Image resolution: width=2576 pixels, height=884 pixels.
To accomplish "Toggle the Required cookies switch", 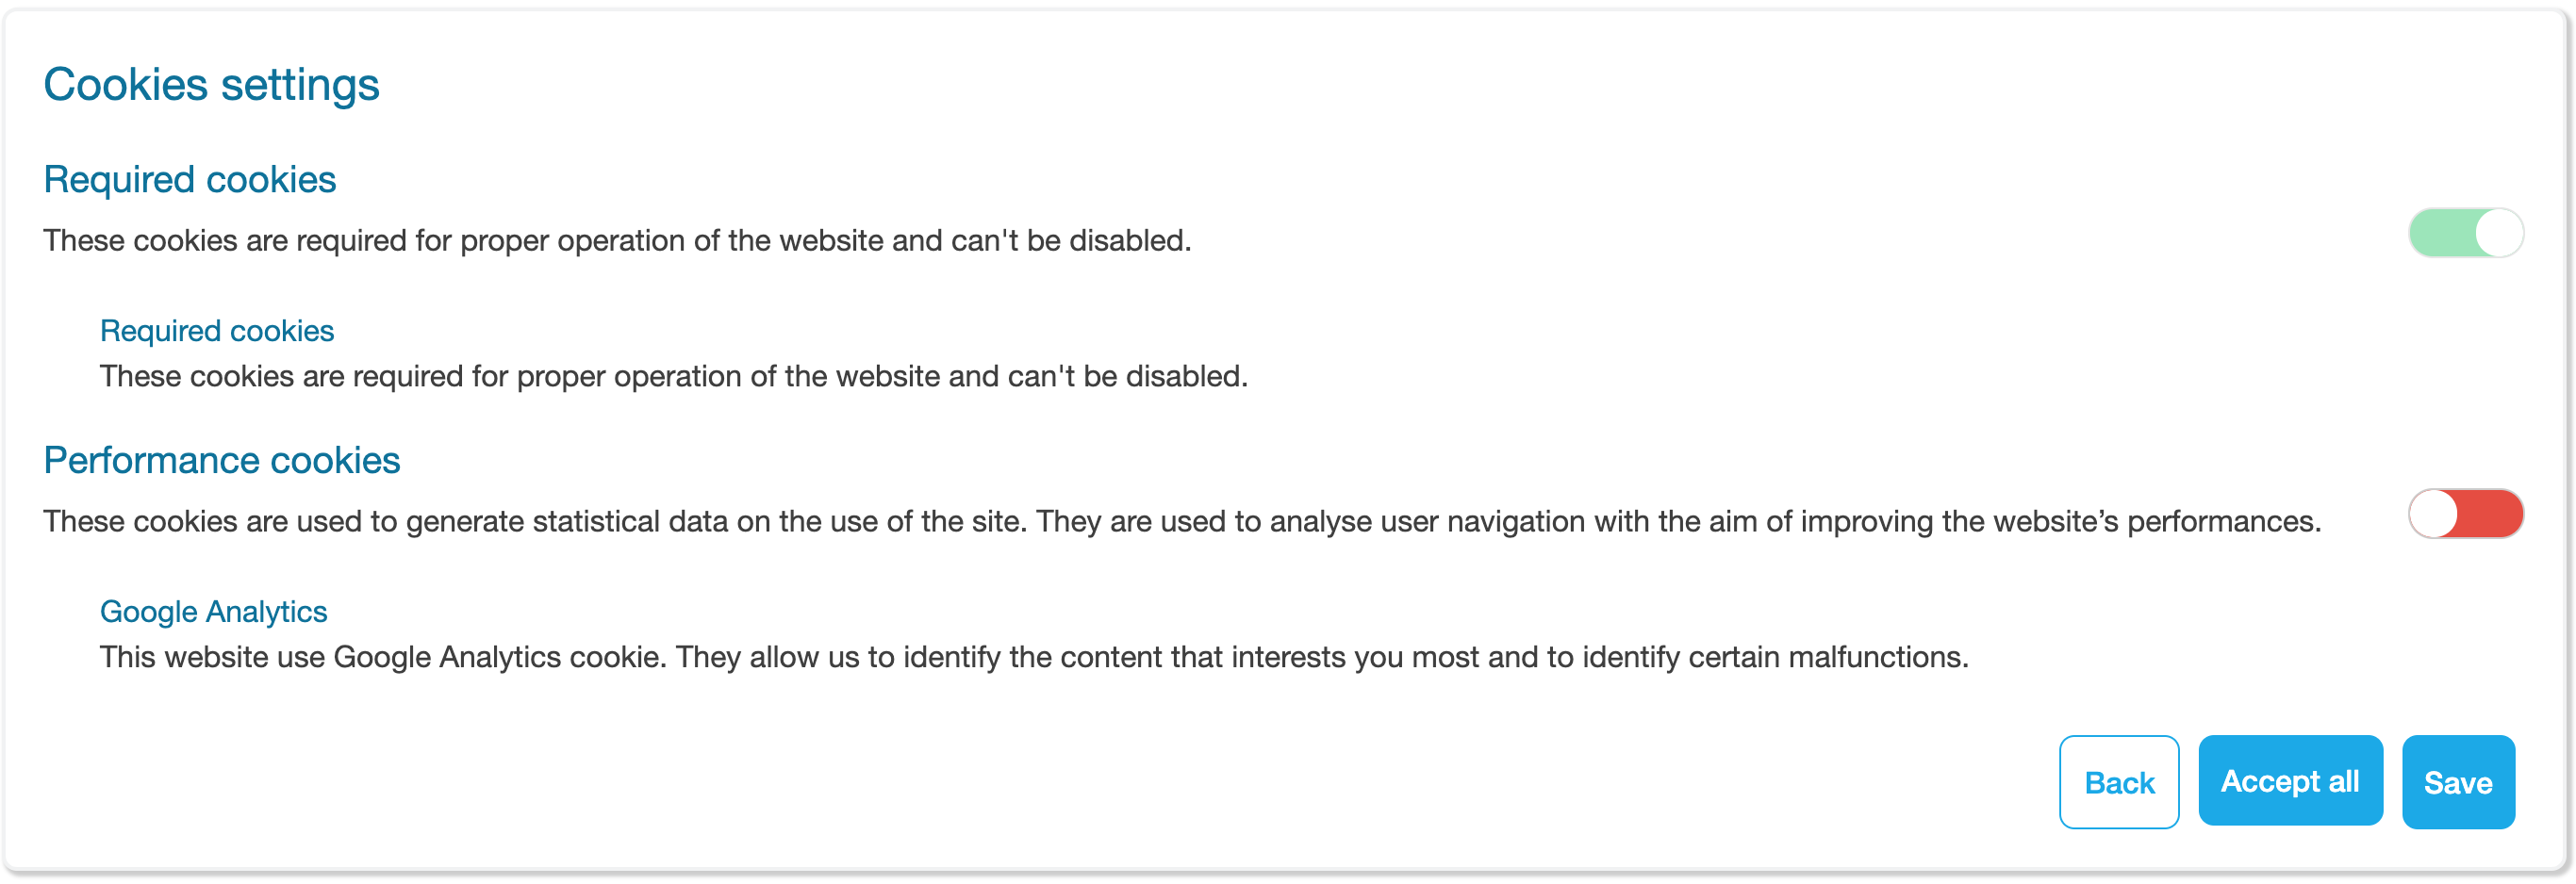I will [2465, 233].
